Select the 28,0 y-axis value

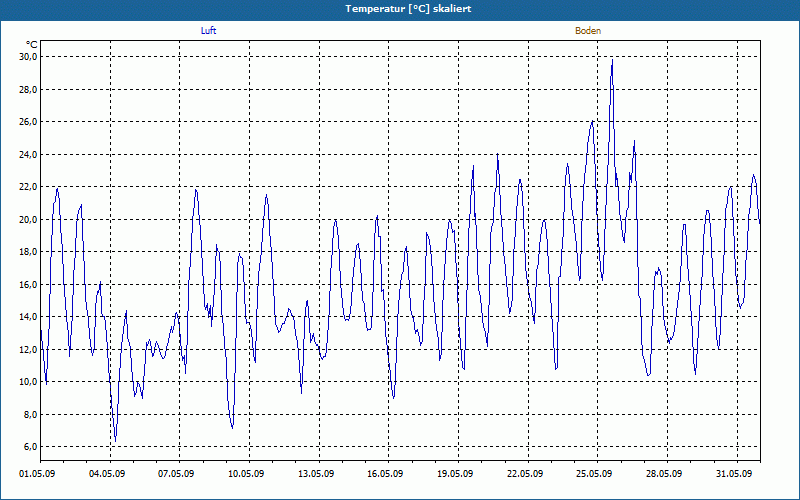29,89
